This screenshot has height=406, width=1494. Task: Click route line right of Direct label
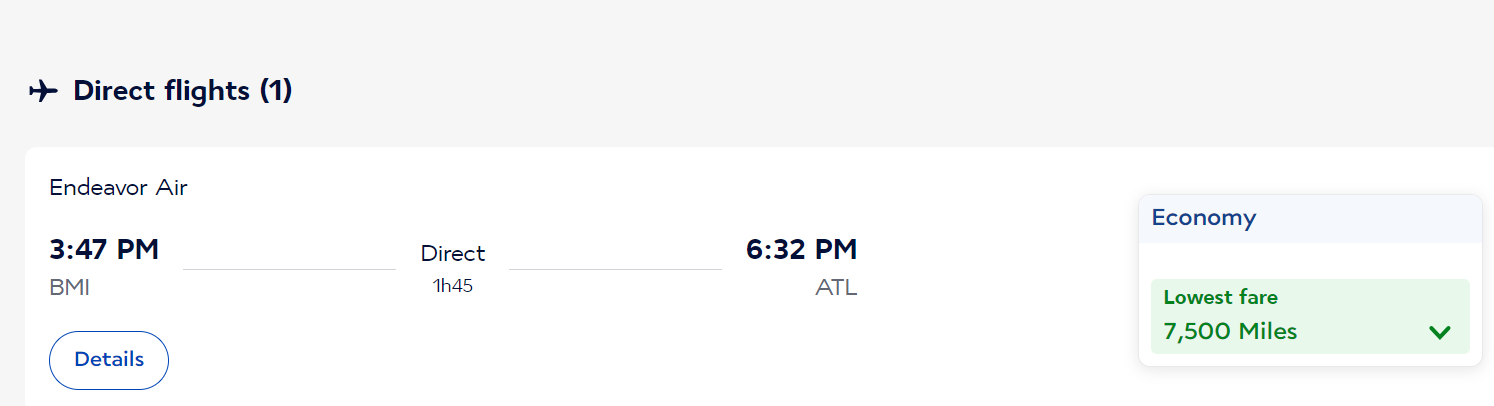pos(615,269)
